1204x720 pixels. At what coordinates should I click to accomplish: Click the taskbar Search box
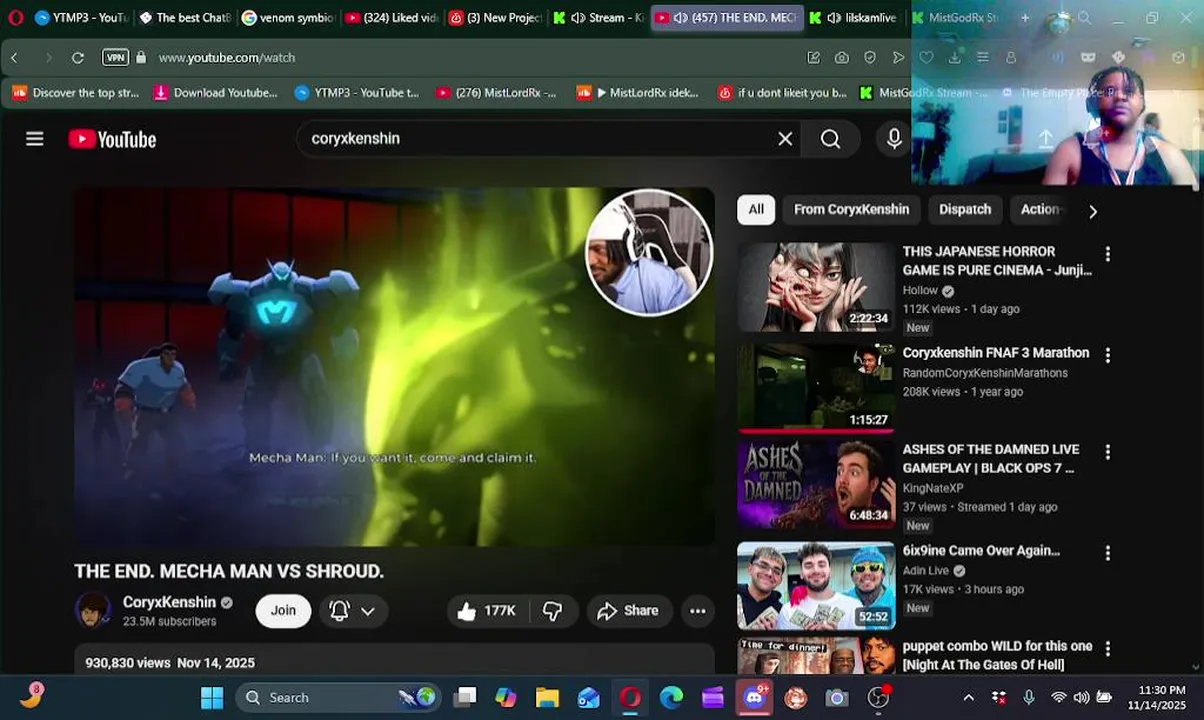tap(338, 698)
